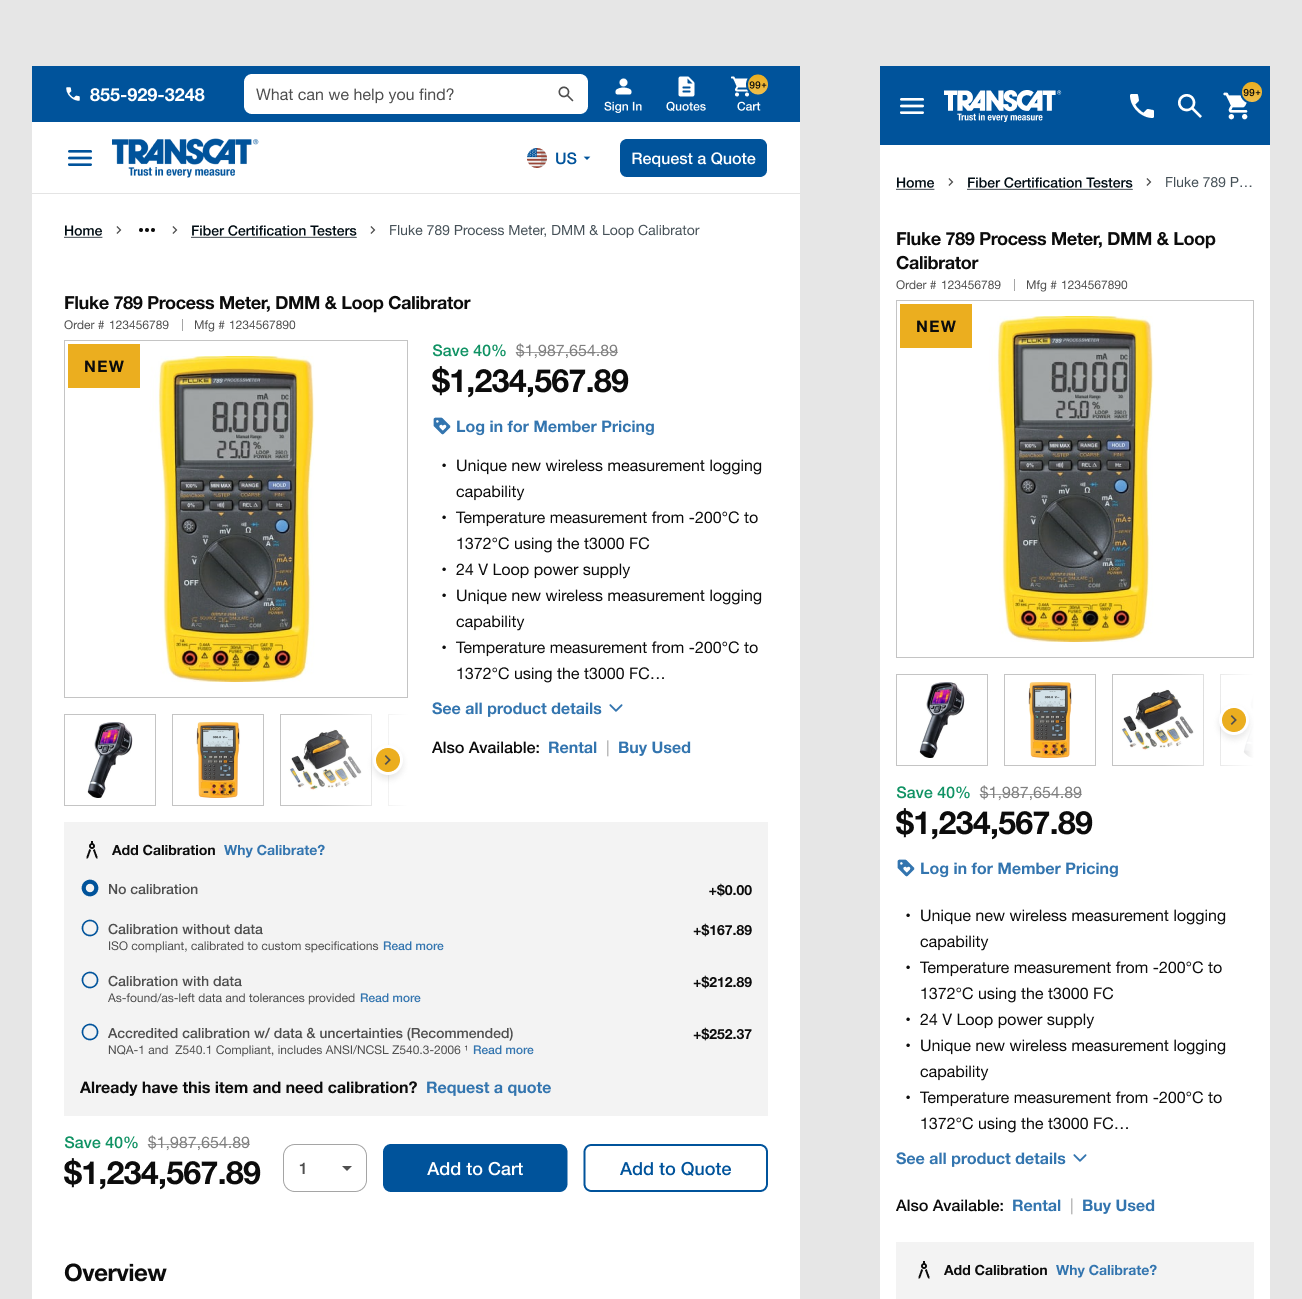This screenshot has height=1299, width=1302.
Task: Choose Calibration with data
Action: [90, 980]
